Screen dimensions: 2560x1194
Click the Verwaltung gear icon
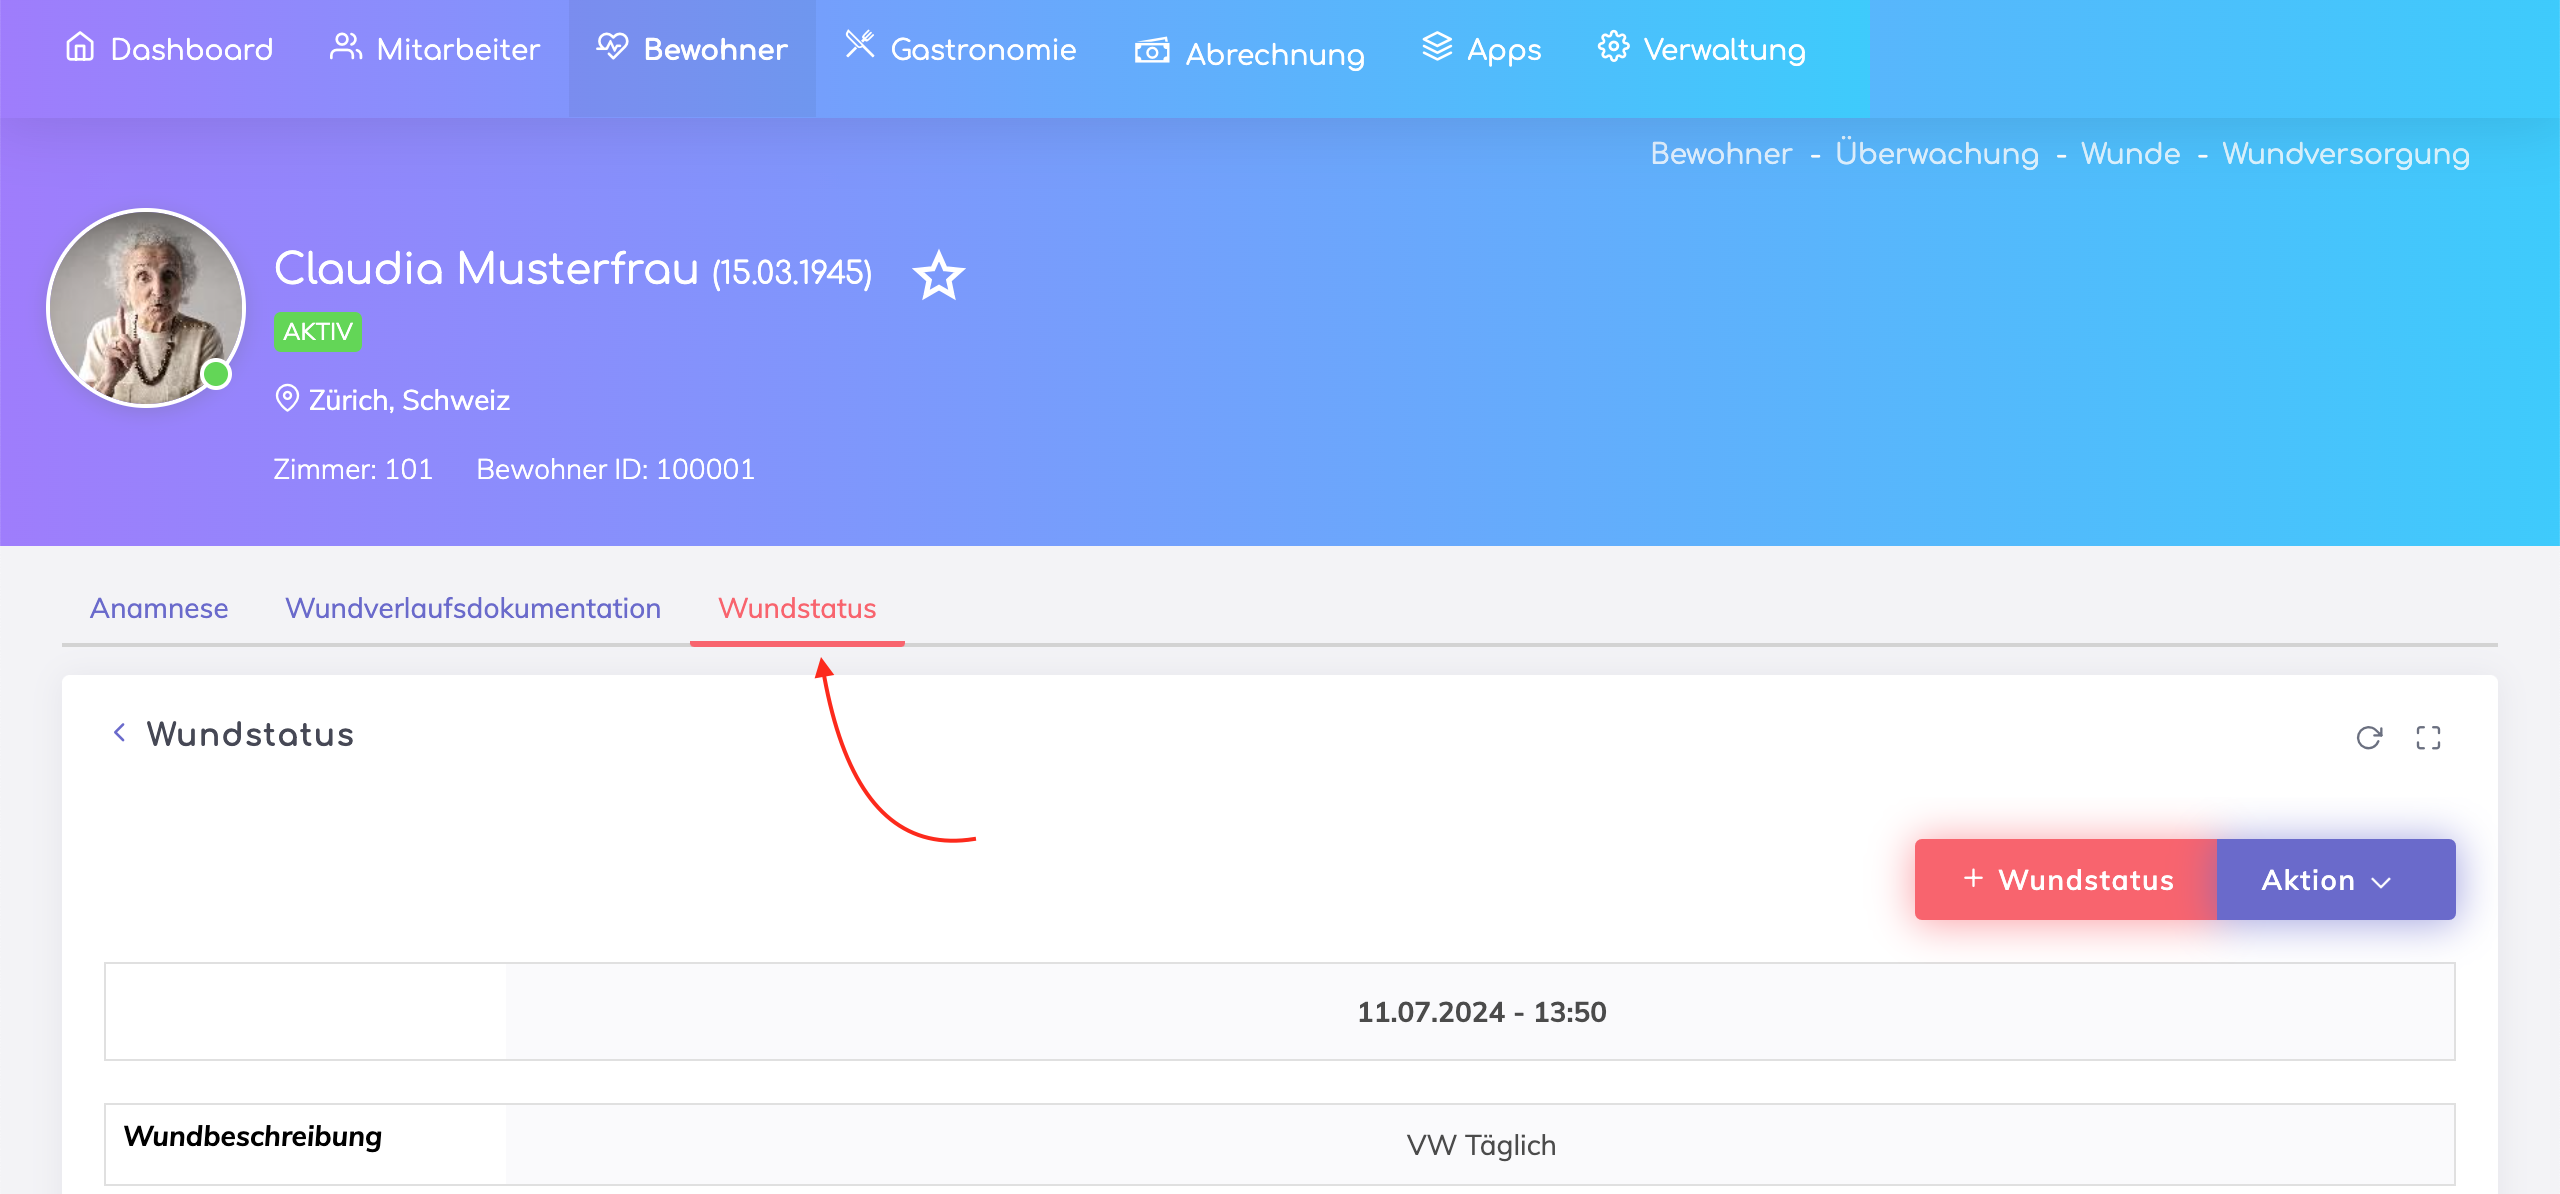[1612, 47]
